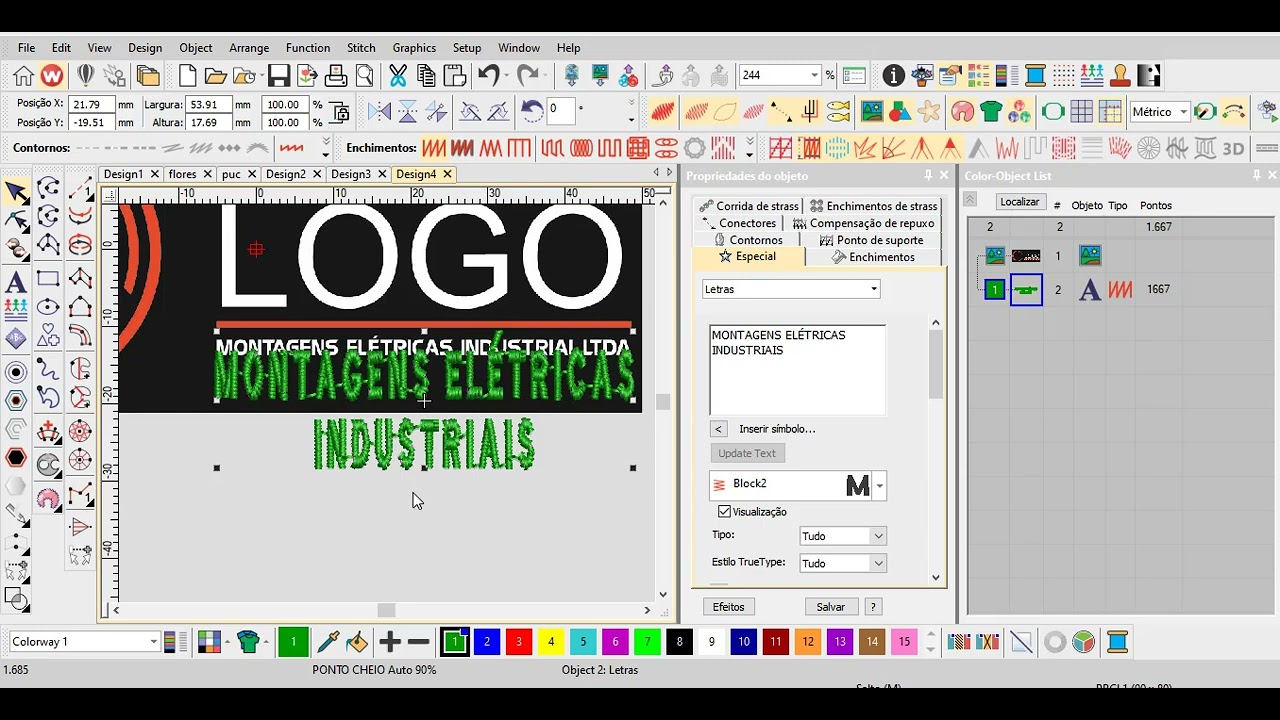This screenshot has height=720, width=1280.
Task: Click the bullseye circle tool in left toolbox
Action: [x=16, y=372]
